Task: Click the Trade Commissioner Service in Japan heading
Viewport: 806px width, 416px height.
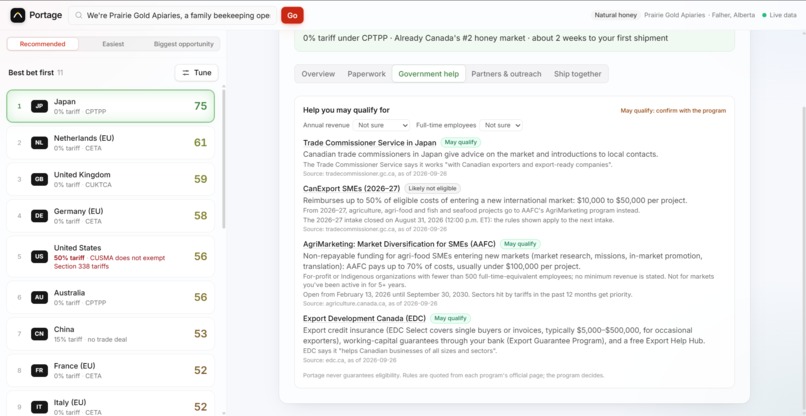Action: tap(370, 142)
